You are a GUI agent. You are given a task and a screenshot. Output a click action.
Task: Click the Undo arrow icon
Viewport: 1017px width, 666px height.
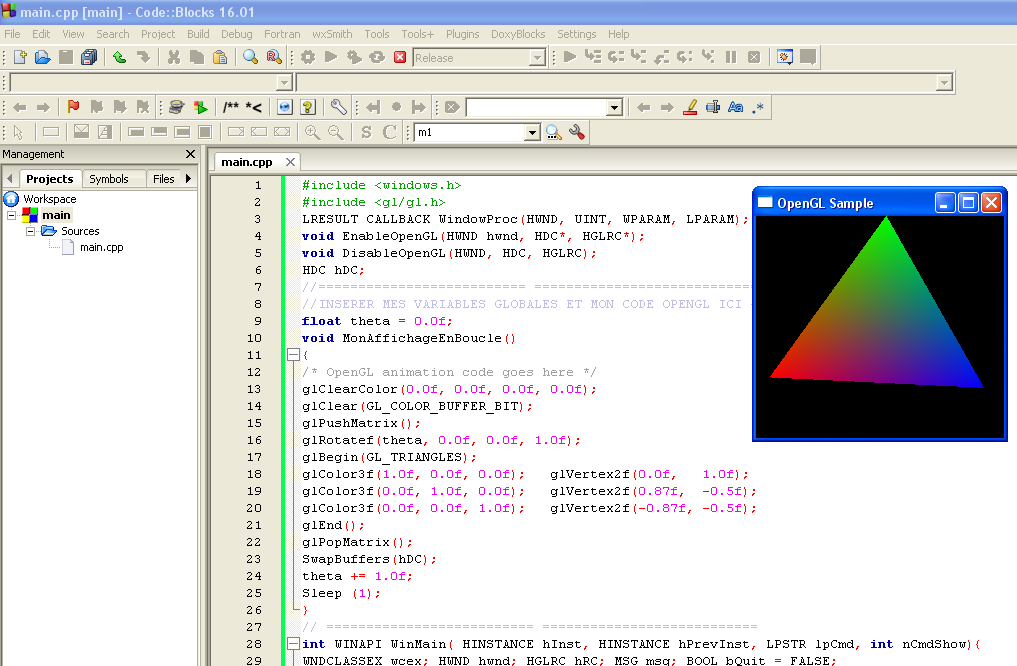point(119,57)
